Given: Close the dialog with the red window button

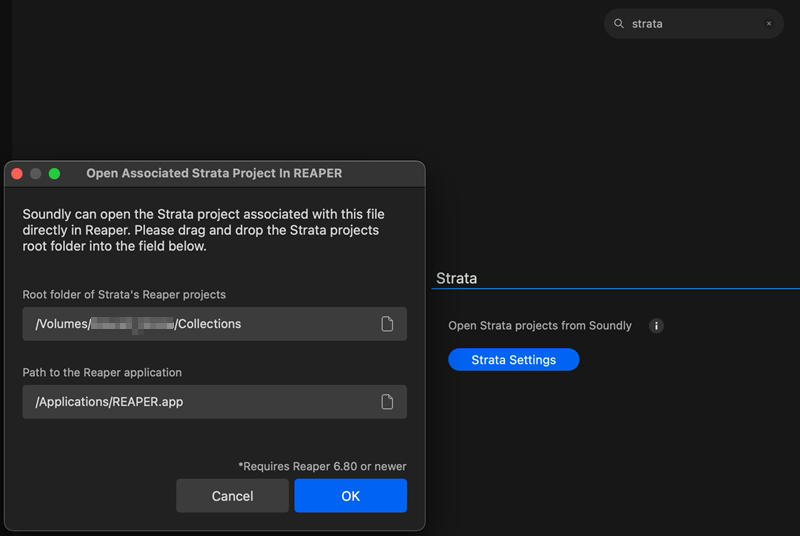Looking at the screenshot, I should click(17, 173).
